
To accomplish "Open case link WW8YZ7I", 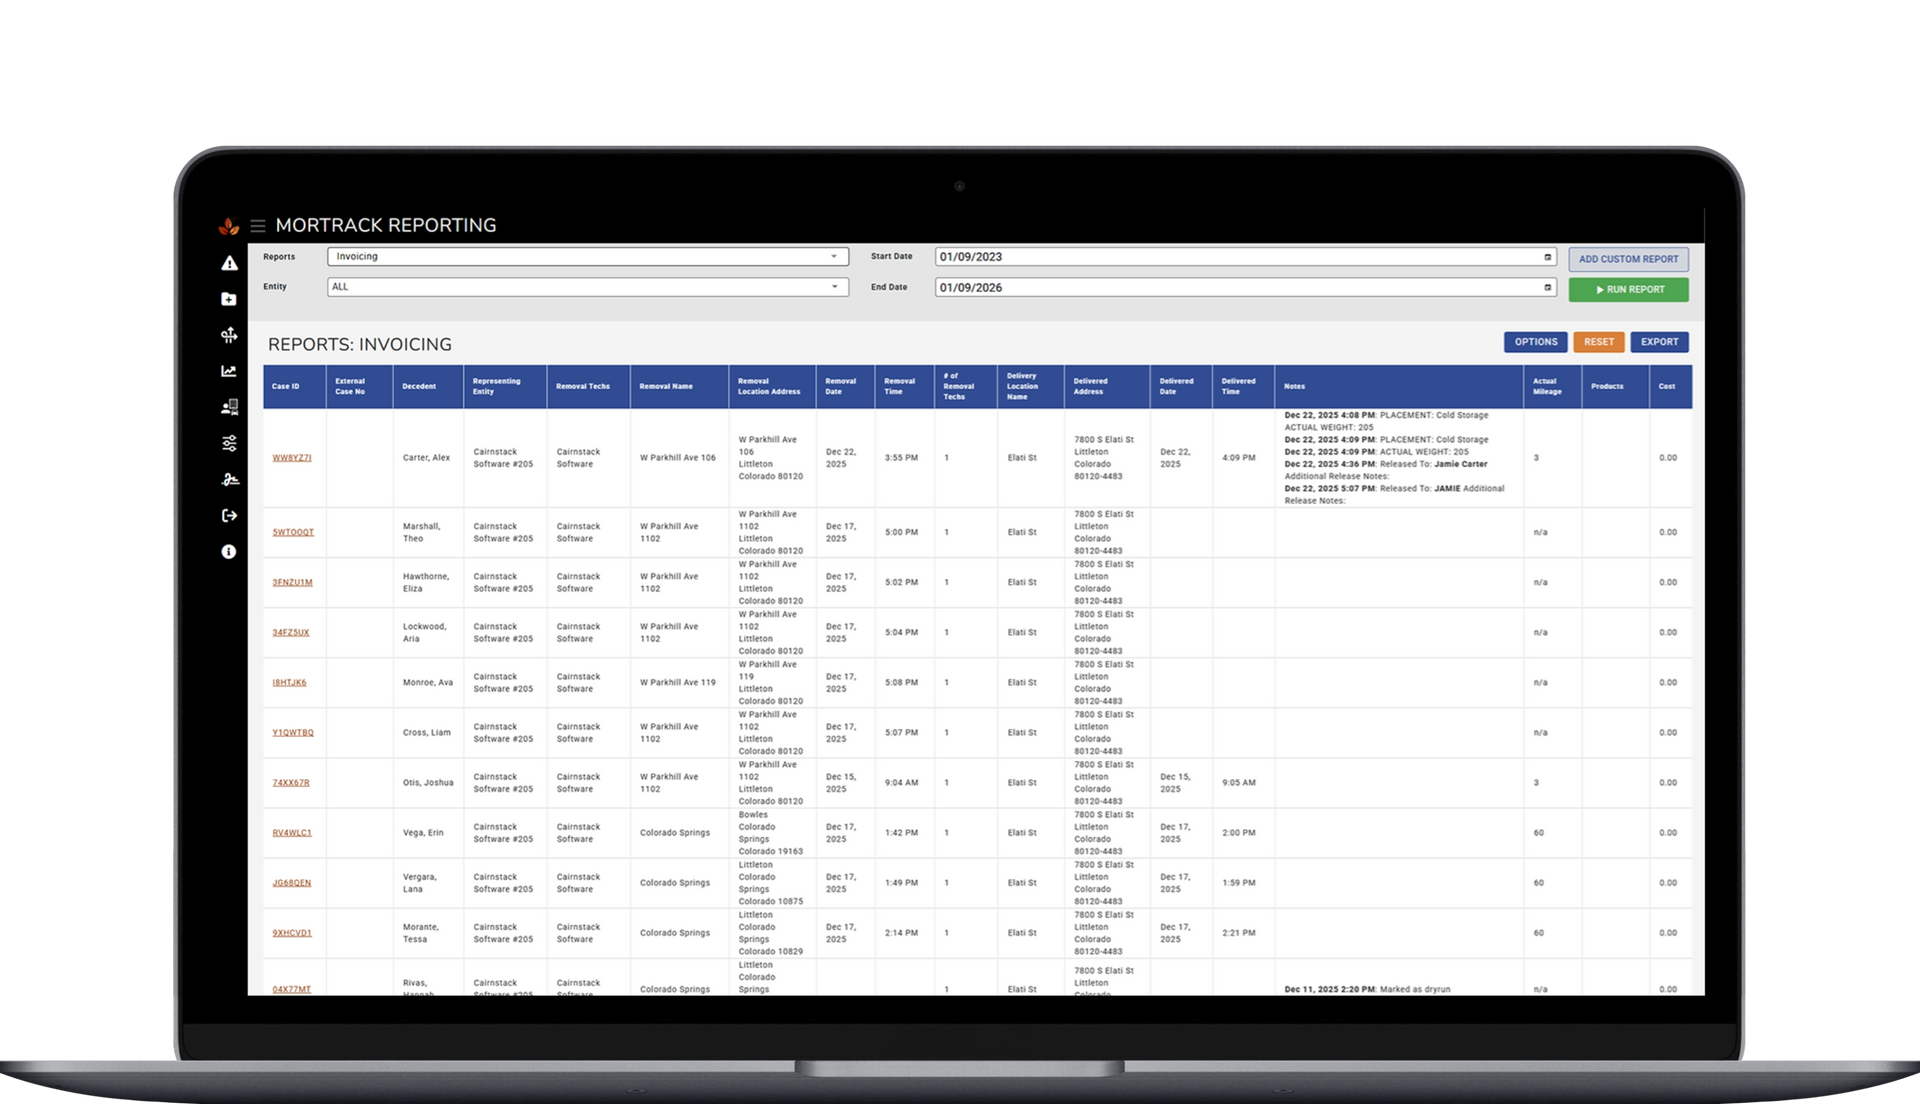I will coord(292,458).
